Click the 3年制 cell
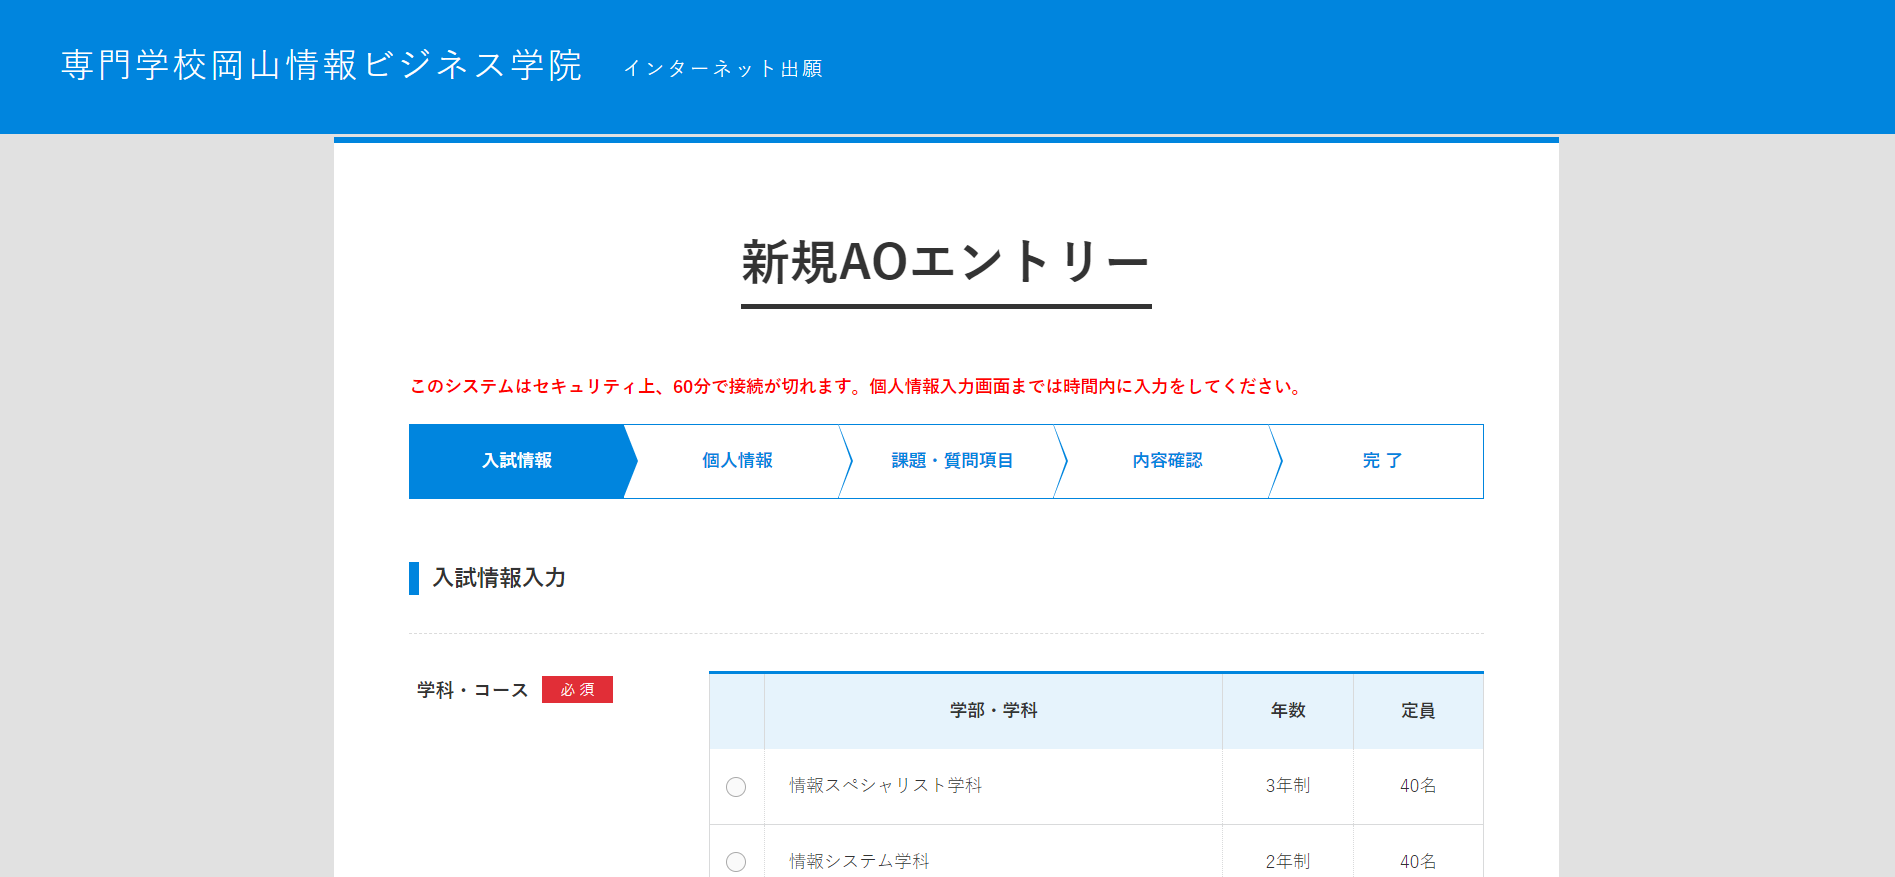 (x=1288, y=786)
